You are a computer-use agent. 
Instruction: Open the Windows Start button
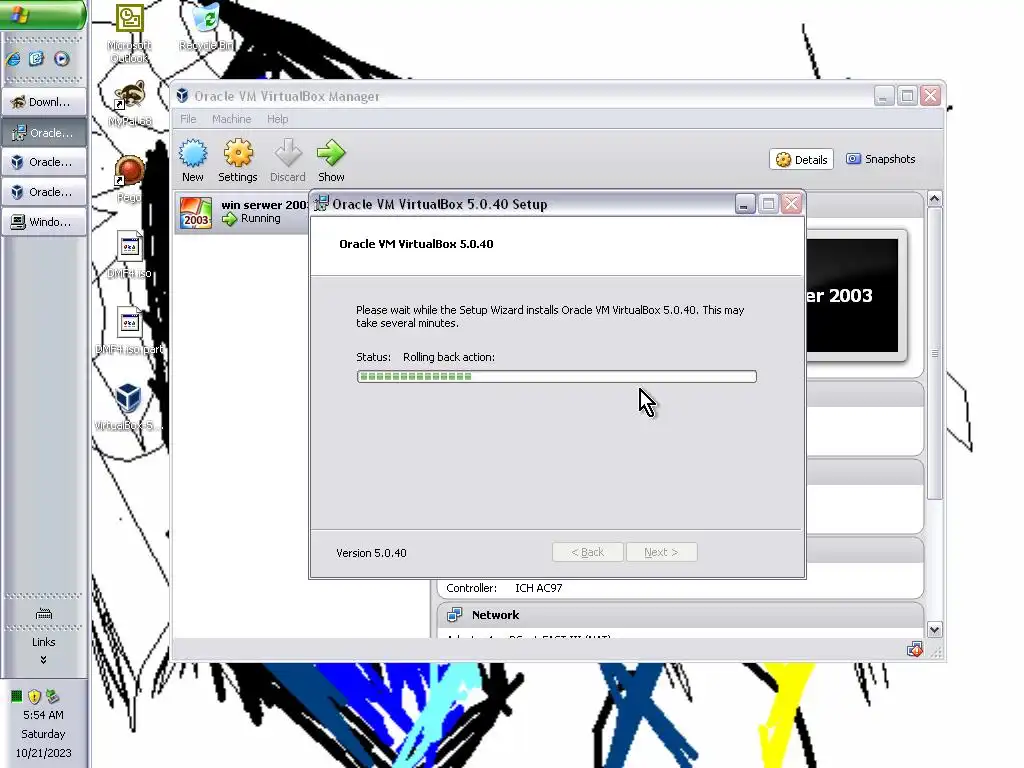point(43,14)
